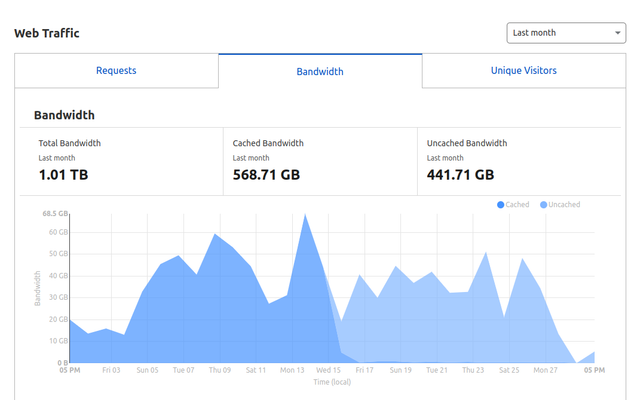
Task: Click the Time (local) axis title
Action: [x=332, y=382]
